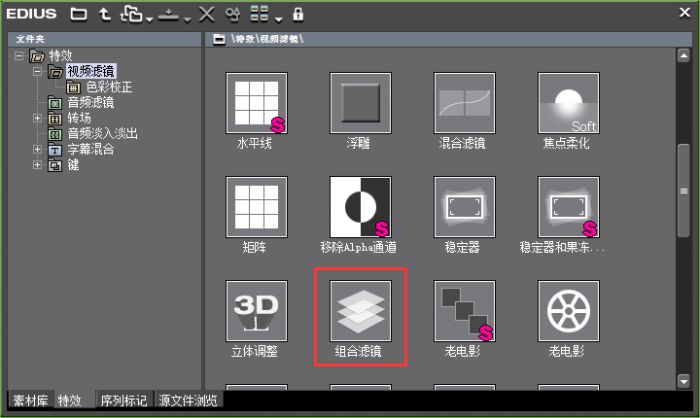
Task: Click the scrollbar down arrow in effects panel
Action: pos(684,381)
